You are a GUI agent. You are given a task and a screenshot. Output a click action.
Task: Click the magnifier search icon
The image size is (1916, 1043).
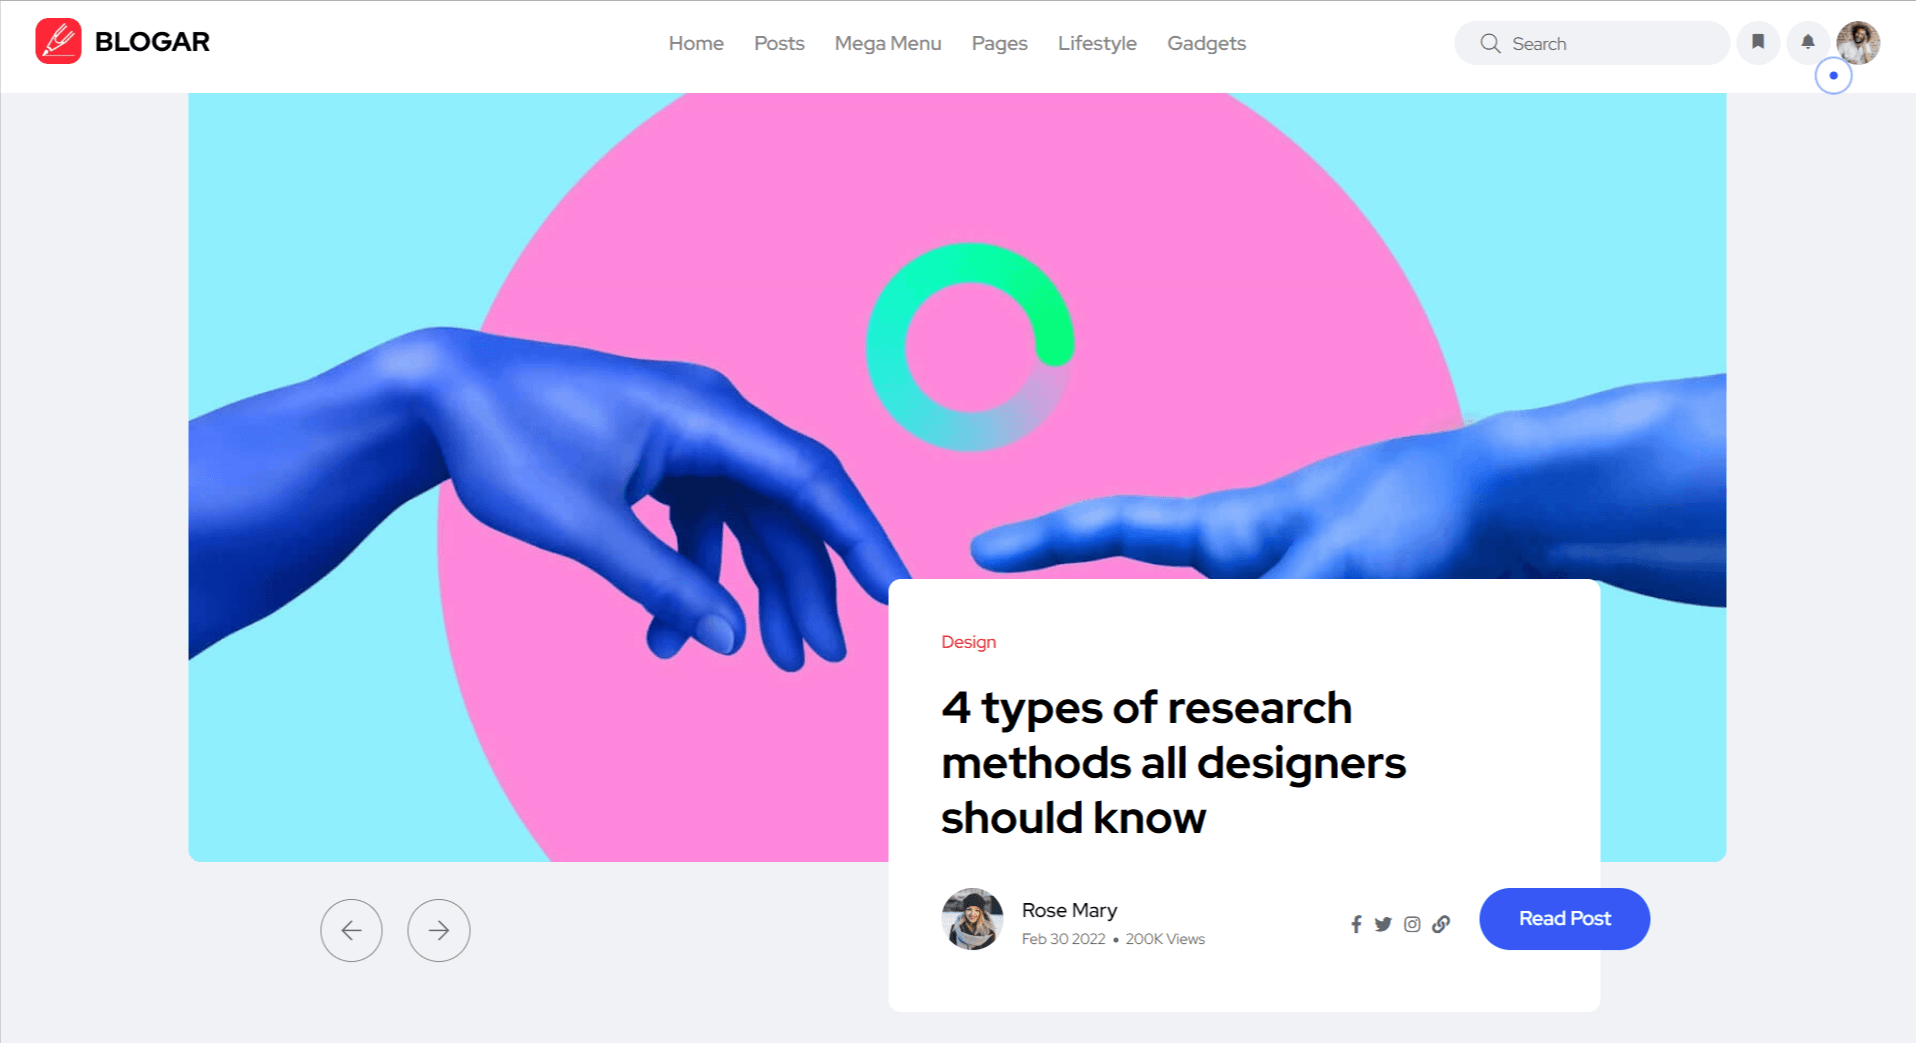point(1490,43)
